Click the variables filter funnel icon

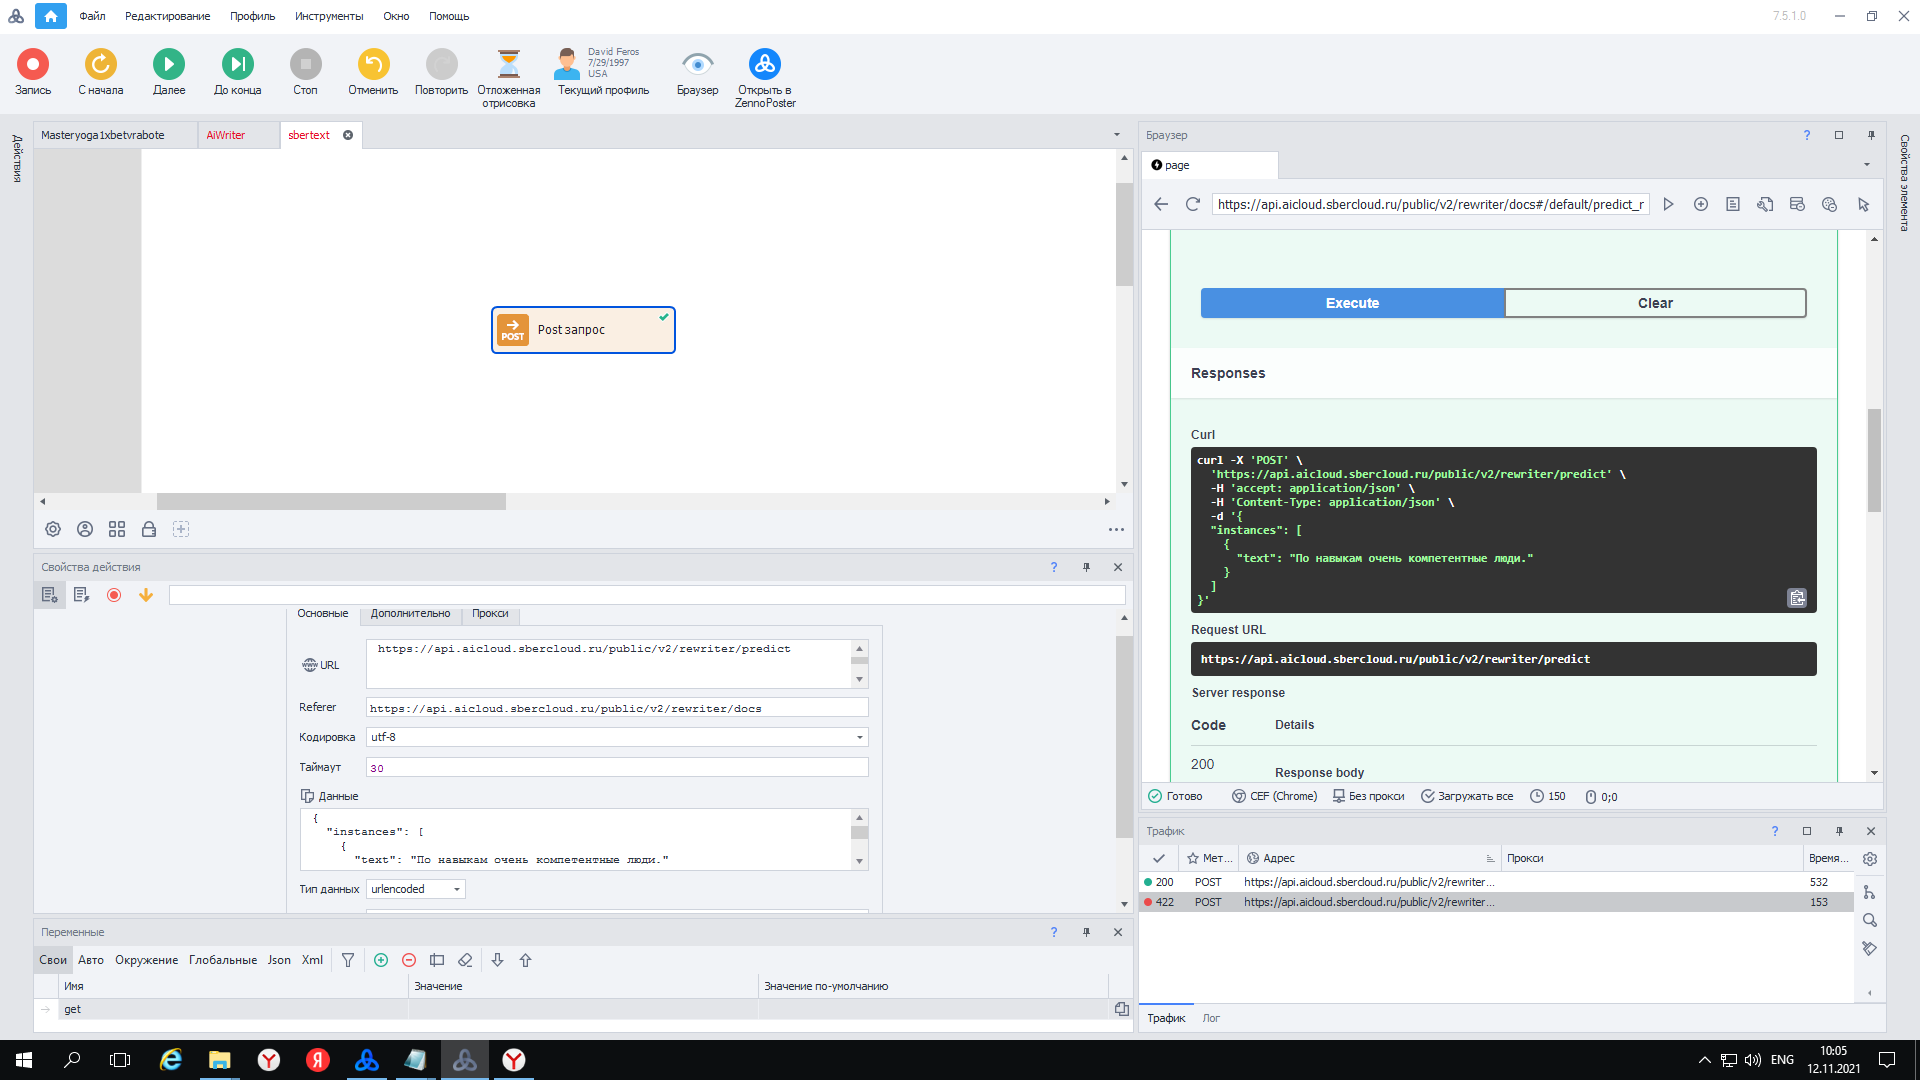coord(348,960)
